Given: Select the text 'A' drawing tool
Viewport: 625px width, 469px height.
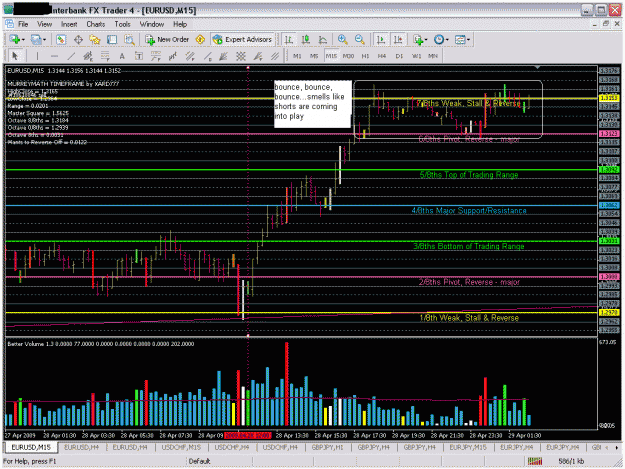Looking at the screenshot, I should [122, 56].
